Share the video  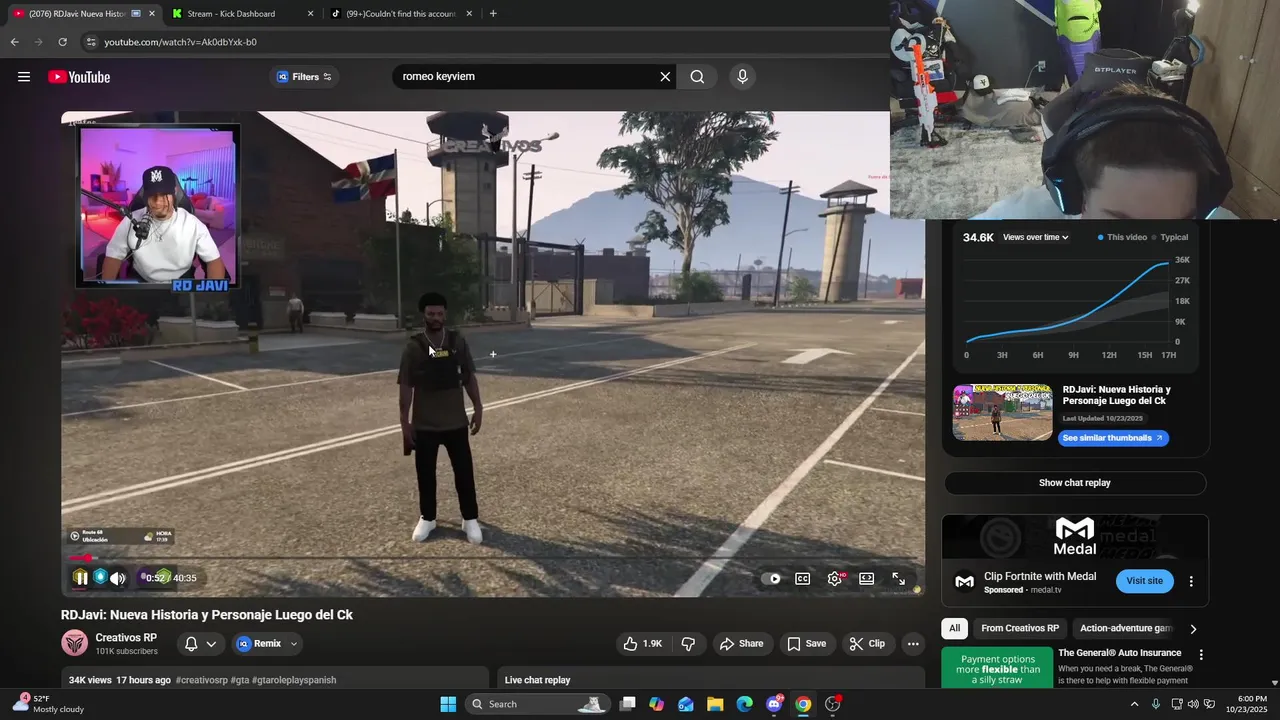[x=742, y=644]
